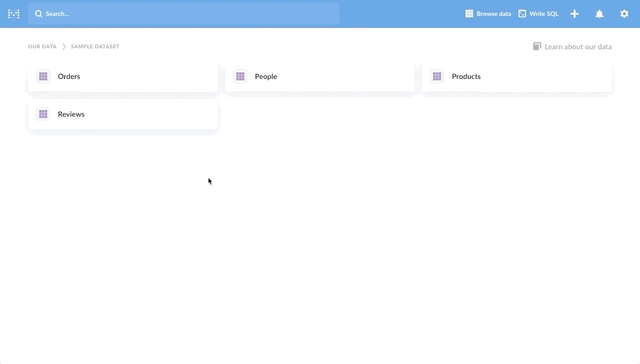This screenshot has height=364, width=640.
Task: Click the Write SQL console icon
Action: click(x=522, y=13)
